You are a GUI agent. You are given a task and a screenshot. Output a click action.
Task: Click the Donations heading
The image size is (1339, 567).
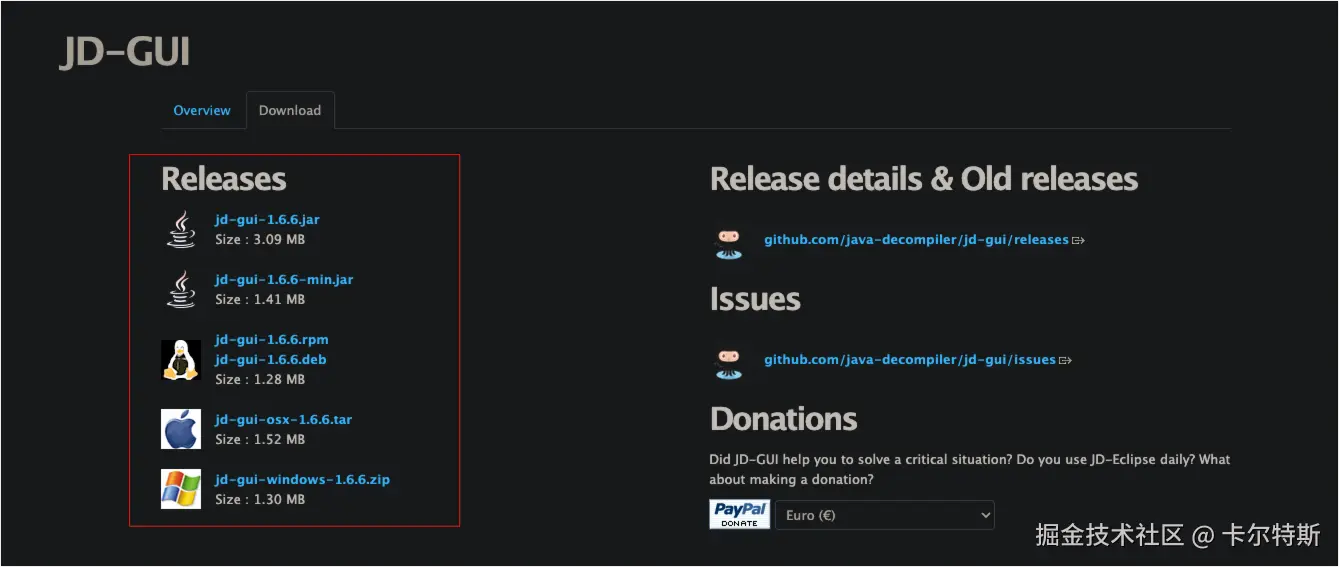[x=784, y=419]
